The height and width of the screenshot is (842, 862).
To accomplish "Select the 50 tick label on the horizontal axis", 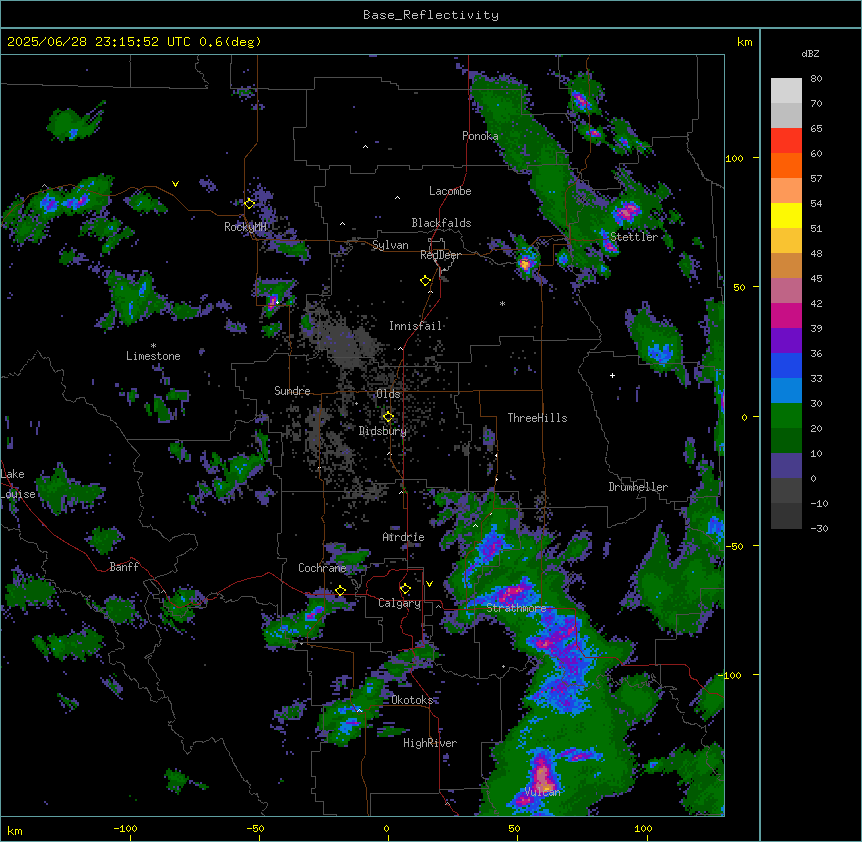I will pyautogui.click(x=515, y=828).
